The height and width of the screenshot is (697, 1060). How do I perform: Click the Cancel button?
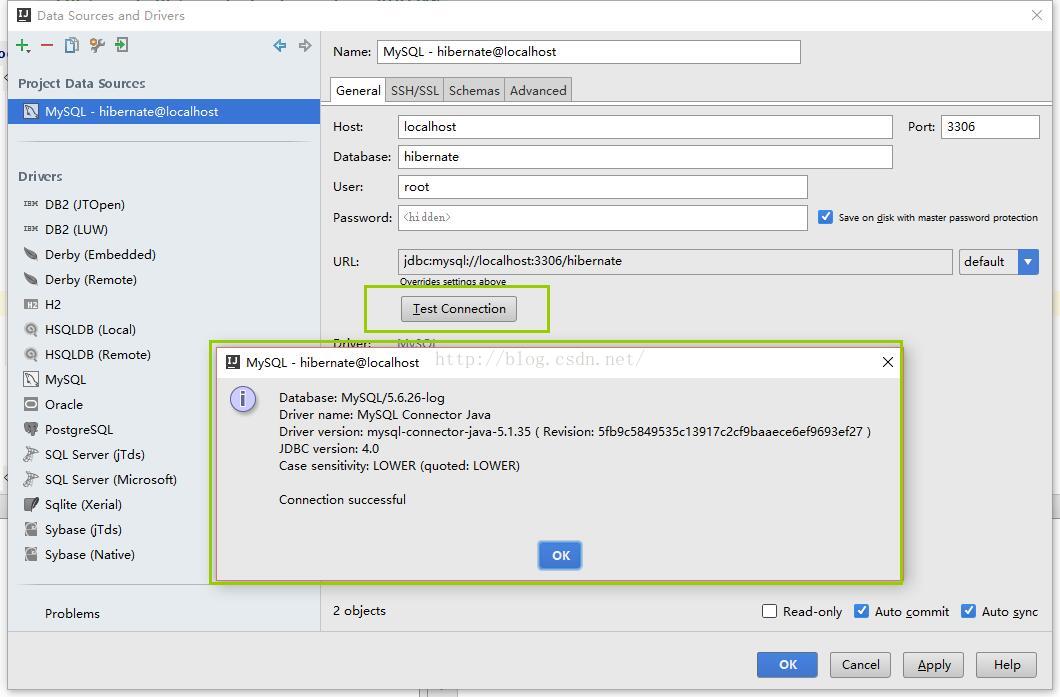coord(861,665)
